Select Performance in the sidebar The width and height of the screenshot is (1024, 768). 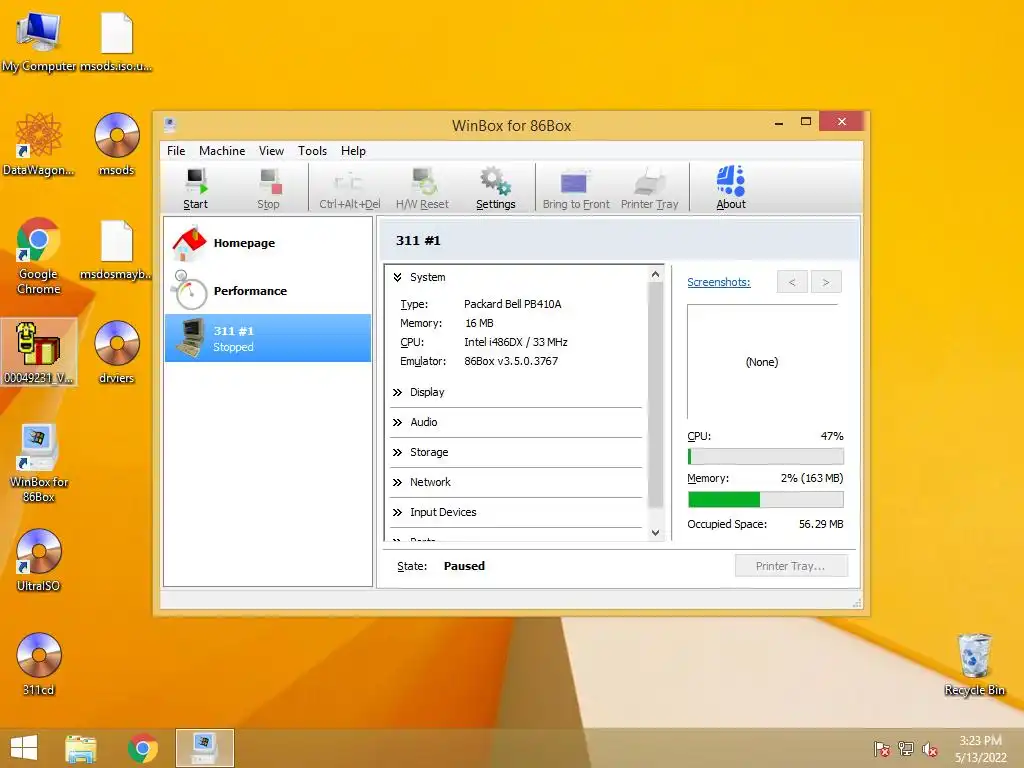[x=268, y=291]
